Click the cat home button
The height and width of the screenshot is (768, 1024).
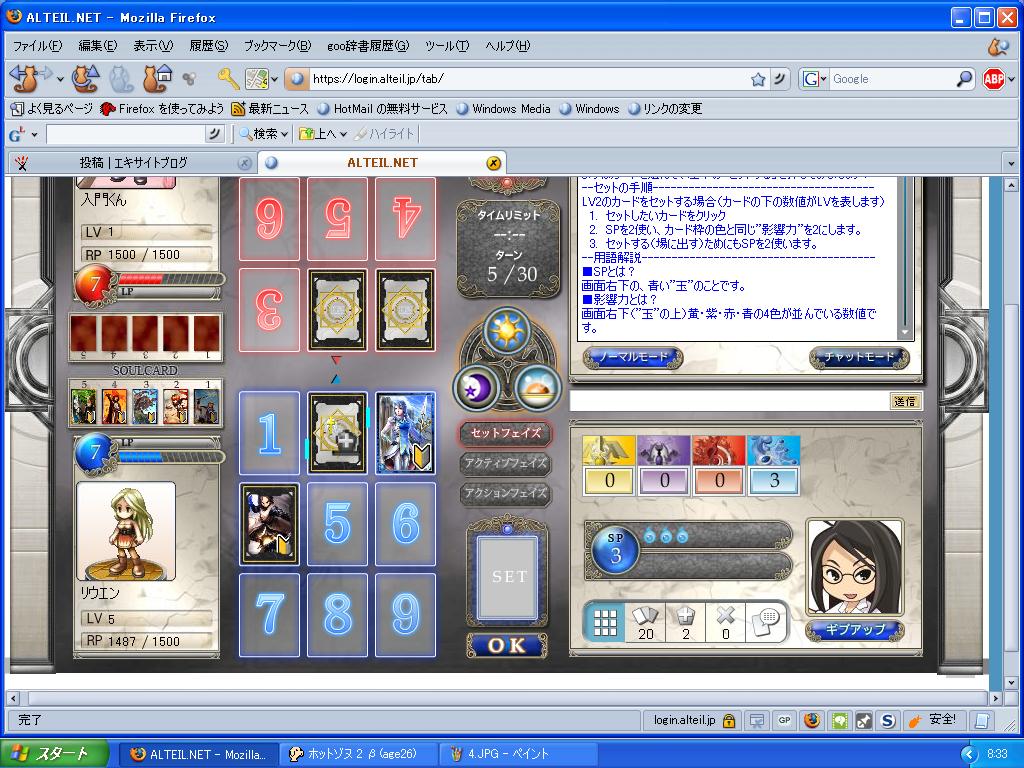click(157, 79)
